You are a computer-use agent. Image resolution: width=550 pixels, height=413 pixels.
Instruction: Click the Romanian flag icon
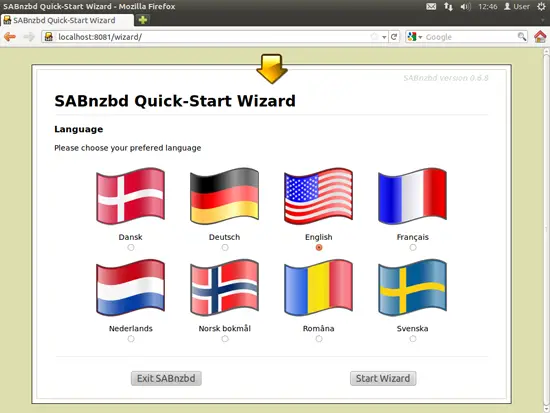[x=318, y=287]
